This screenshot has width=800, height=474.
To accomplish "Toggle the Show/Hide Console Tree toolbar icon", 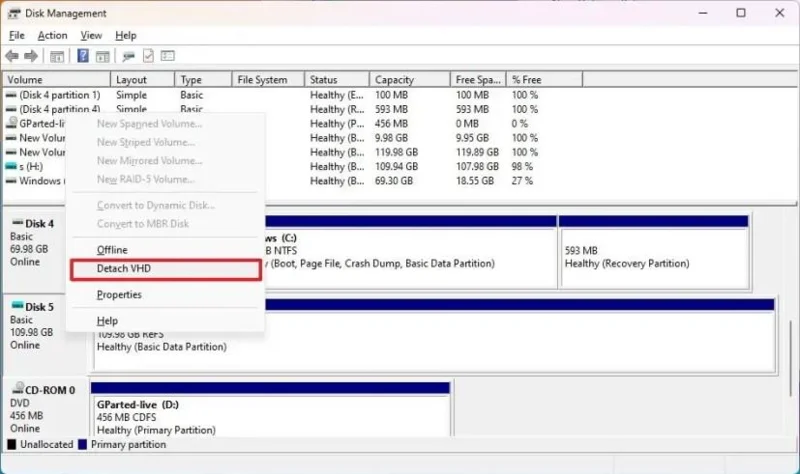I will coord(57,56).
